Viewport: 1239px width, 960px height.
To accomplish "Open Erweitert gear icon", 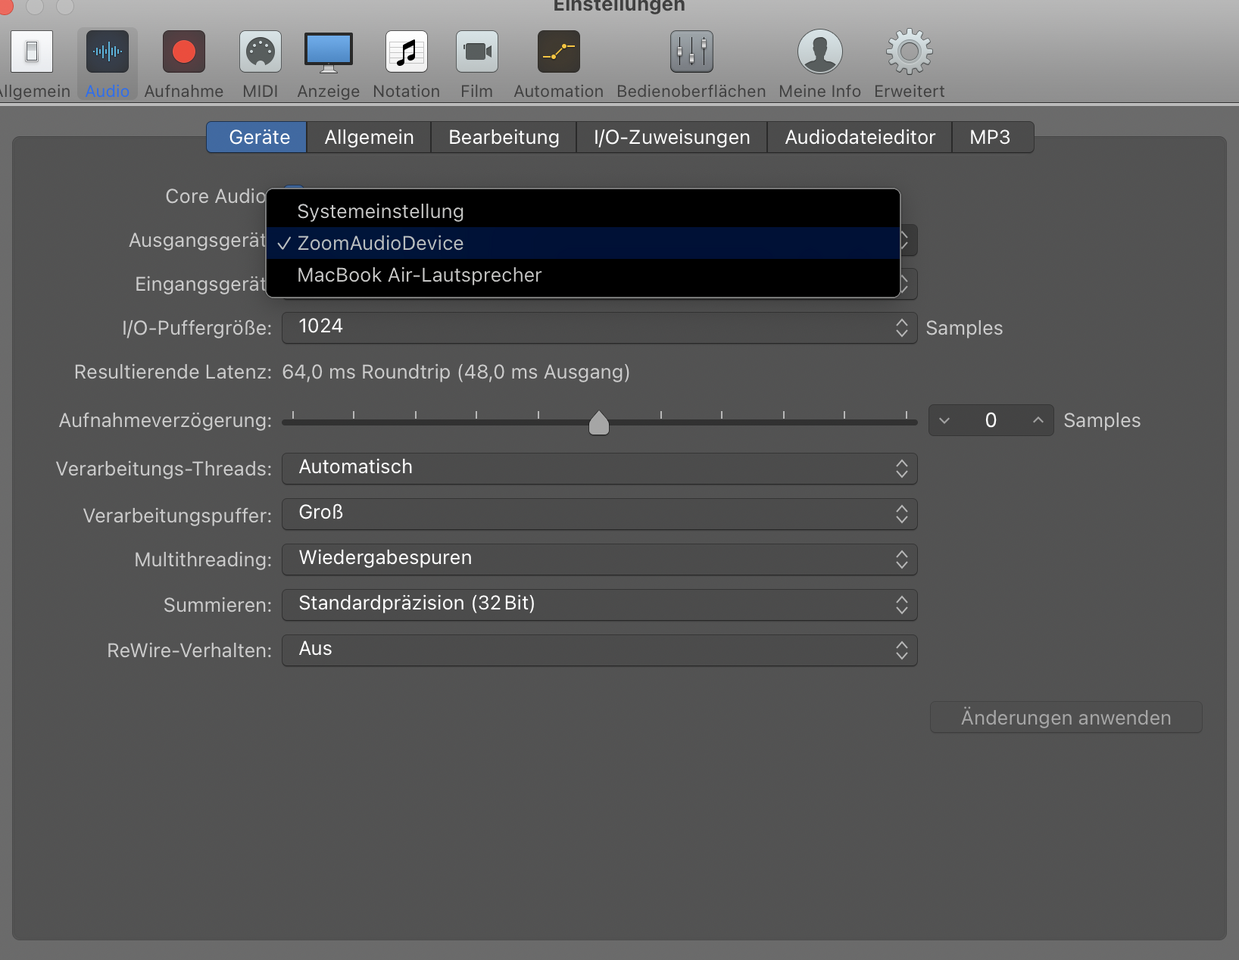I will coord(908,53).
